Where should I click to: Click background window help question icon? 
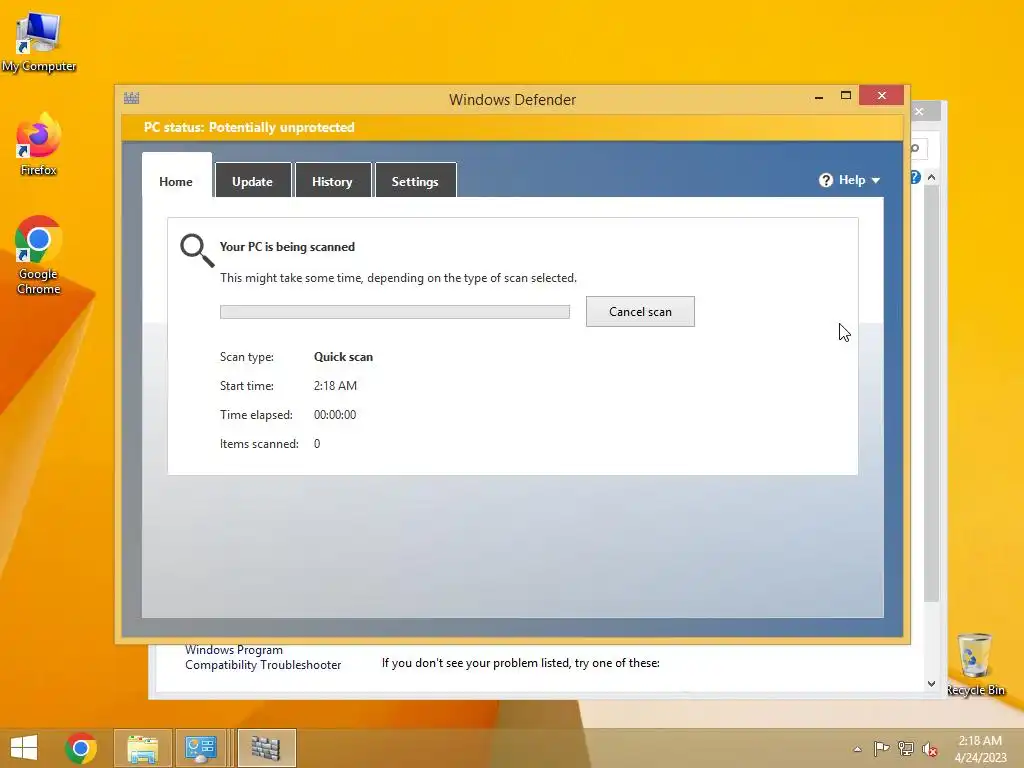[x=916, y=177]
